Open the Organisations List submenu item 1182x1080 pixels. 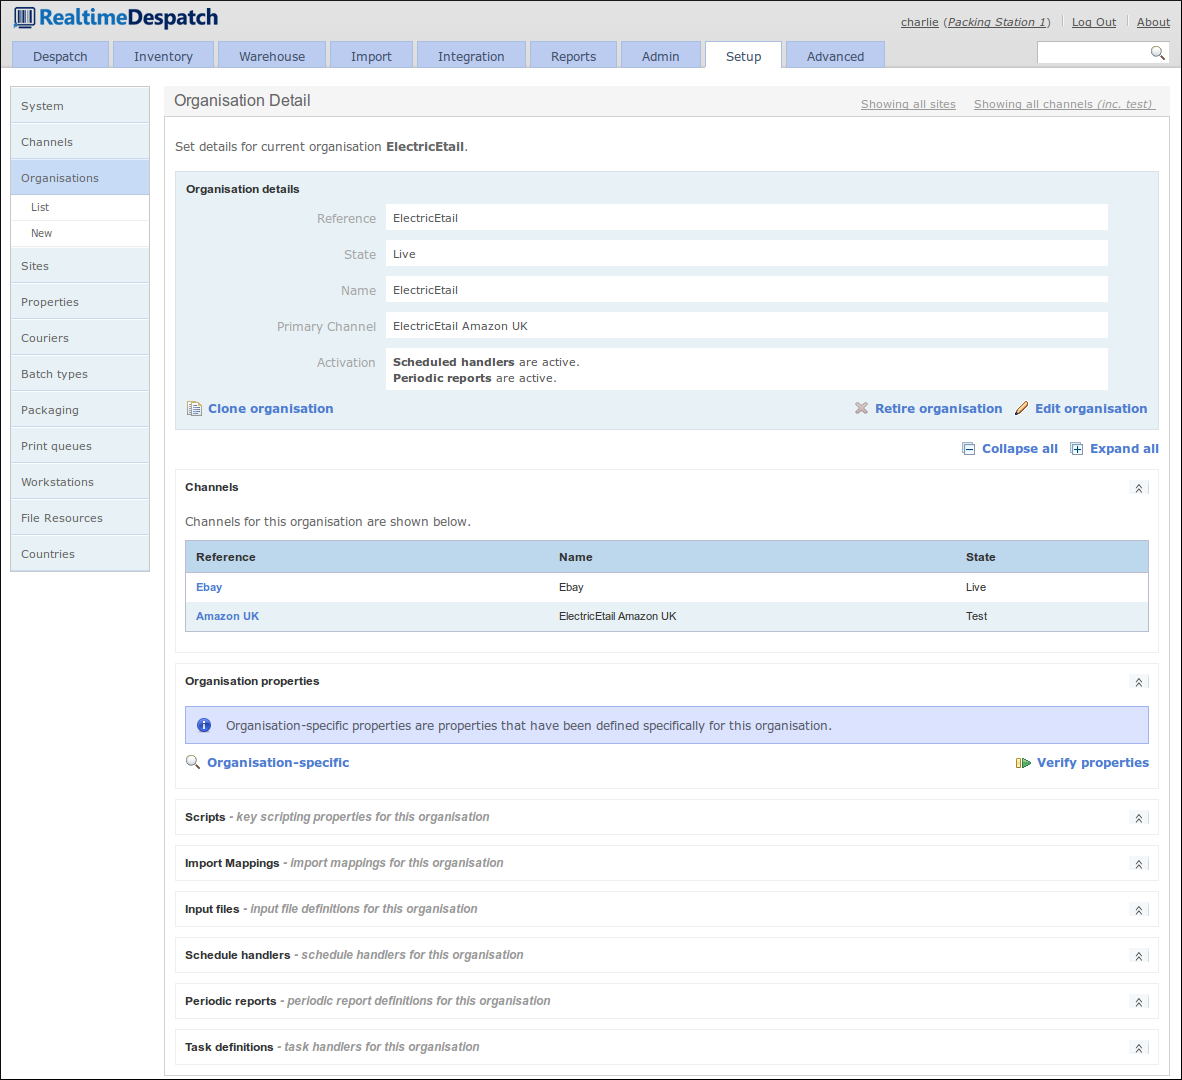tap(80, 207)
